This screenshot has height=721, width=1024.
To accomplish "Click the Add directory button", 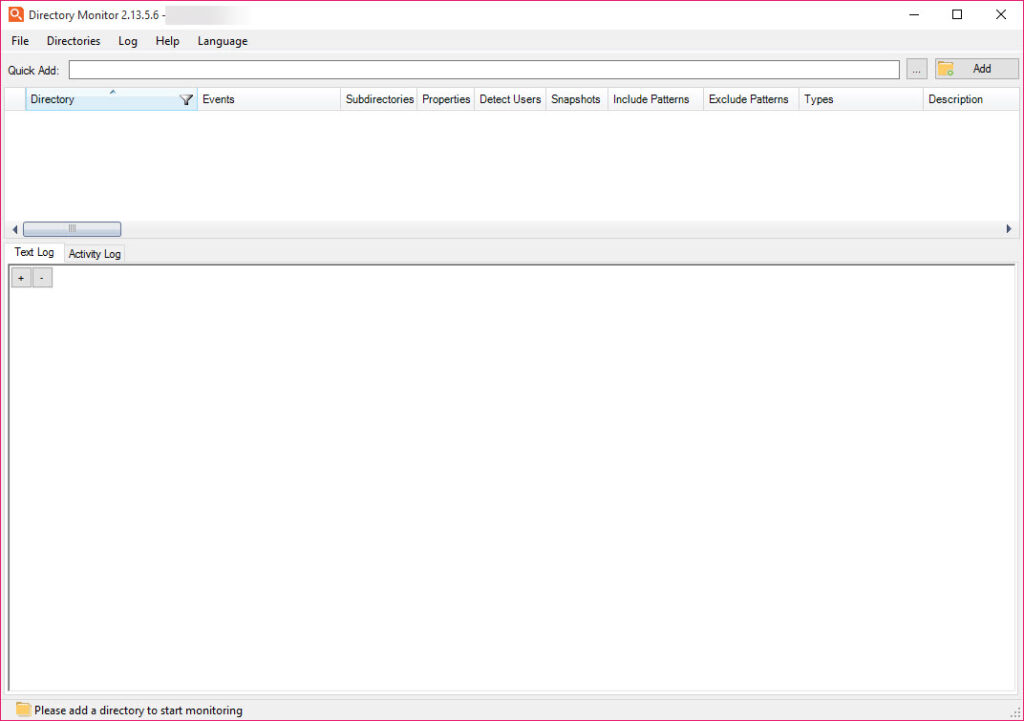I will click(976, 69).
